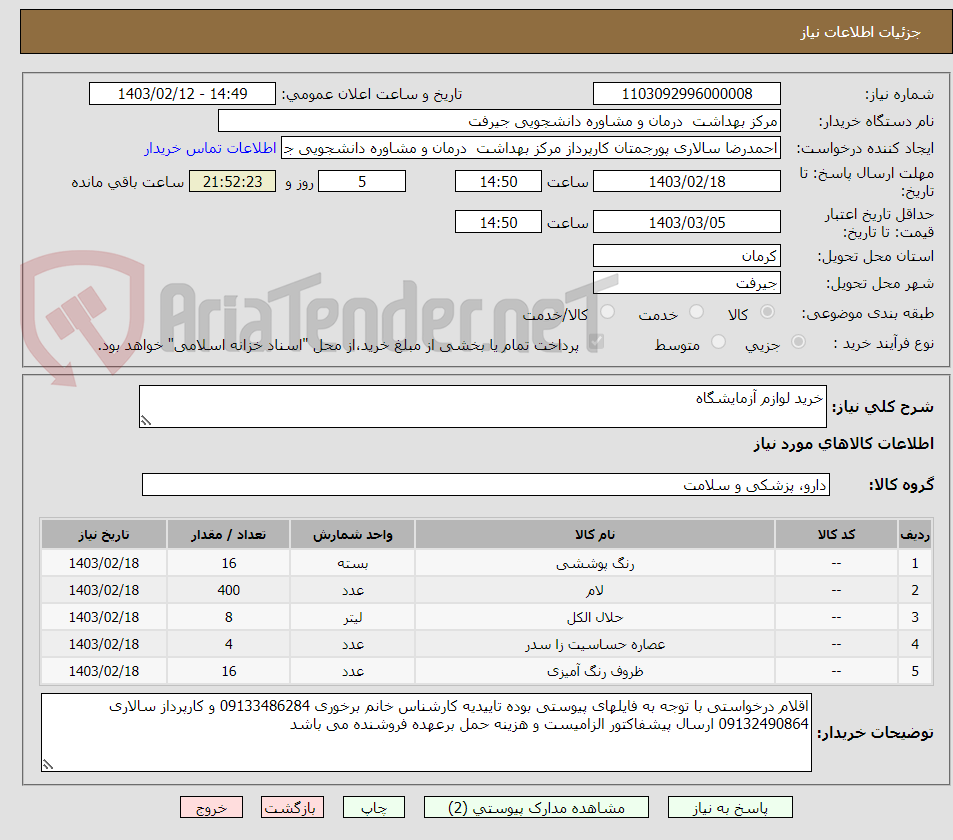Click the price validity time 14:50 field

pyautogui.click(x=498, y=222)
